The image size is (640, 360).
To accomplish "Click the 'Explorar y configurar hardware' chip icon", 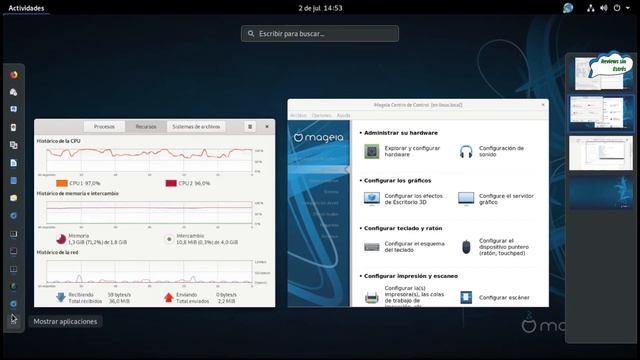I will coord(371,151).
